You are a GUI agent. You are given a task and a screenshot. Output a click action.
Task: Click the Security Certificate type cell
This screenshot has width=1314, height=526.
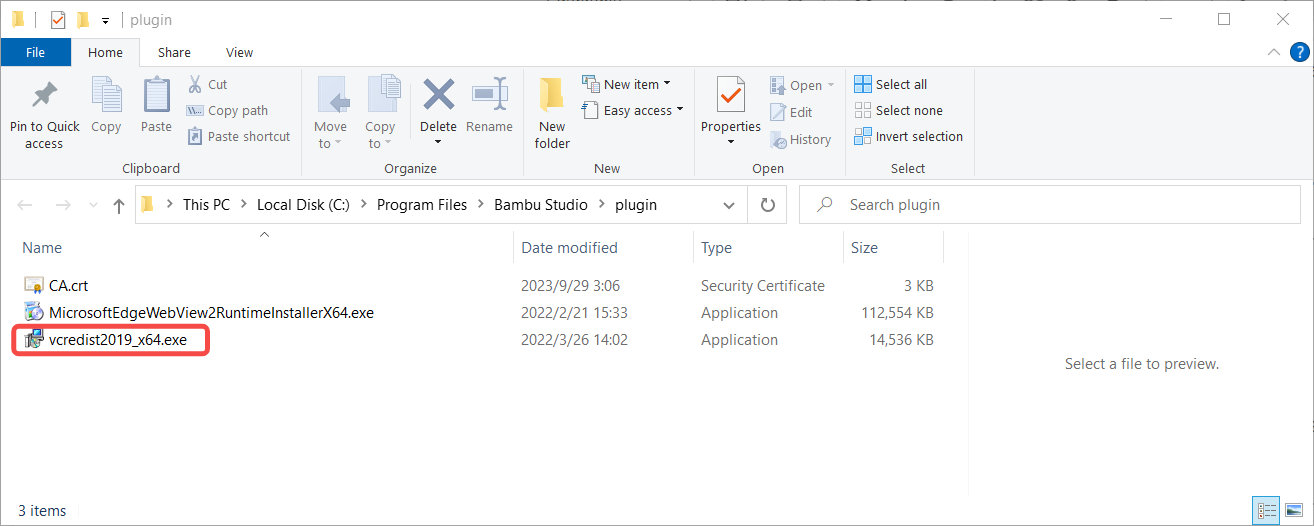[x=763, y=286]
